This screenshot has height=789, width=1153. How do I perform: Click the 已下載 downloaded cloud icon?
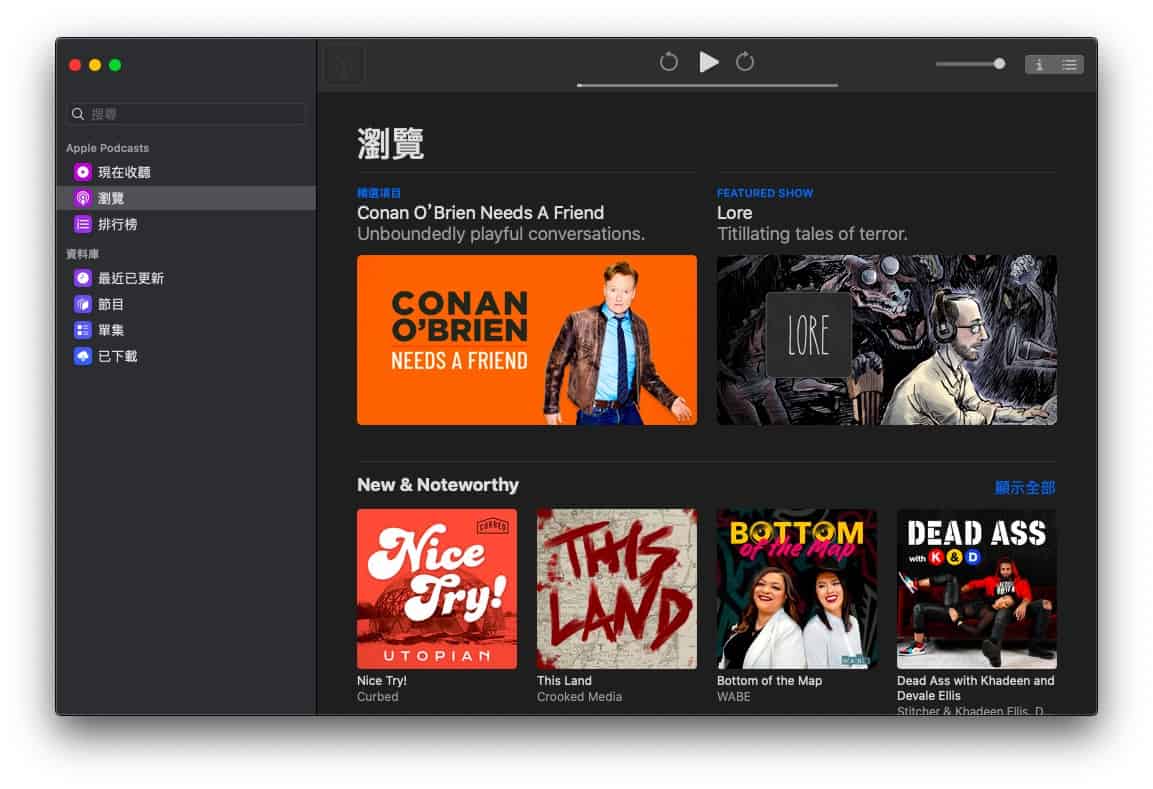click(82, 356)
